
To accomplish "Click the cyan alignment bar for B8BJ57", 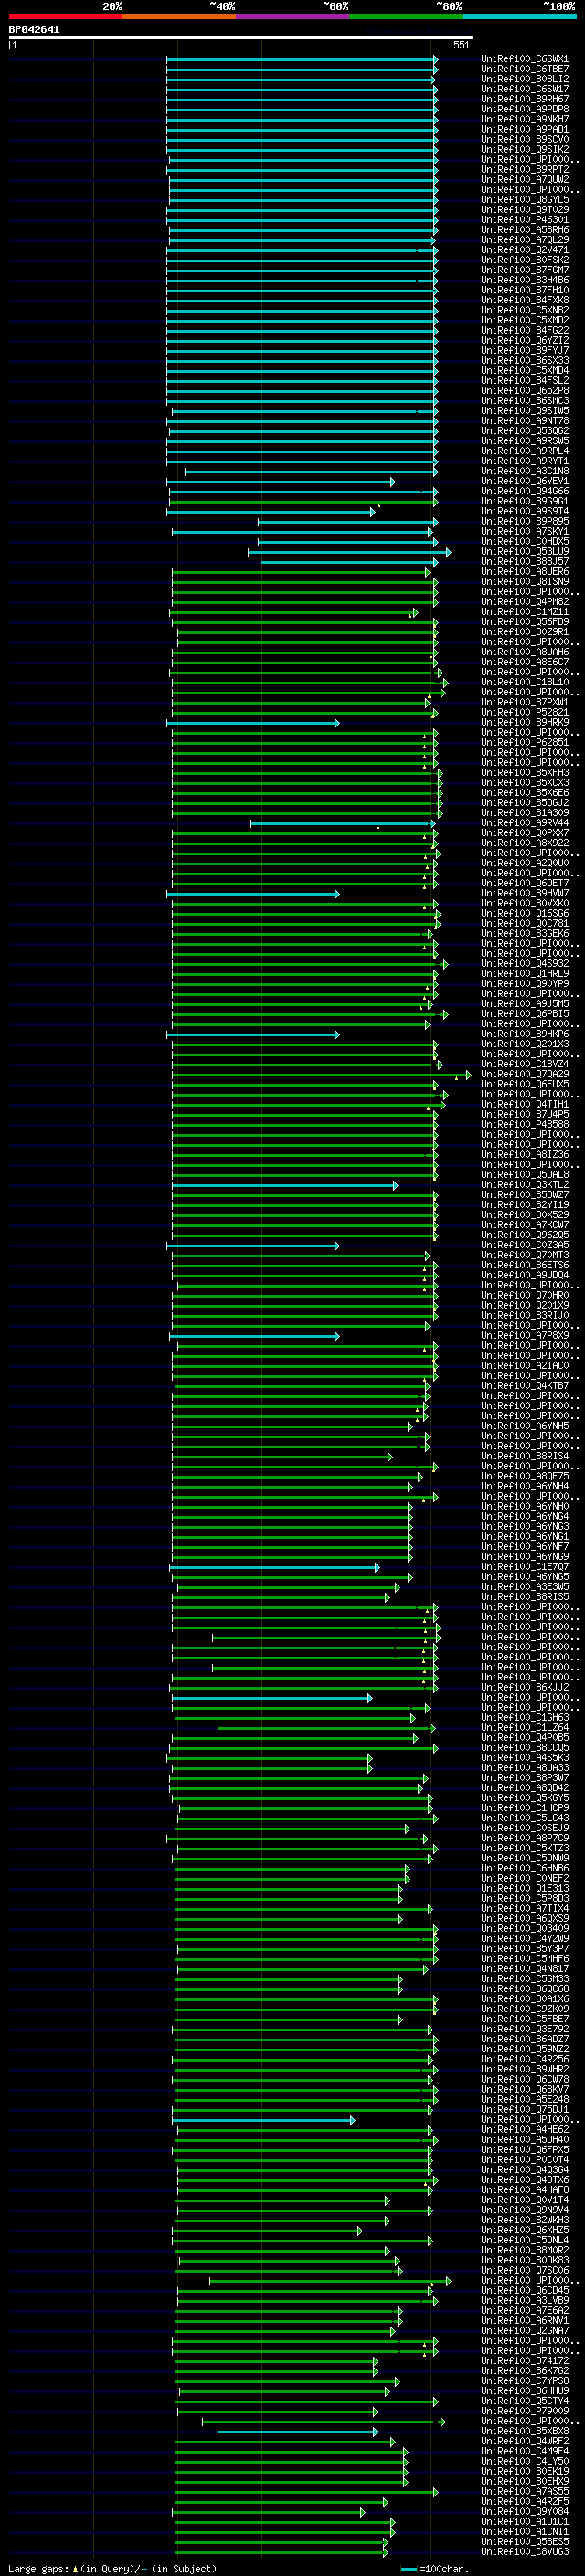I will pos(349,562).
